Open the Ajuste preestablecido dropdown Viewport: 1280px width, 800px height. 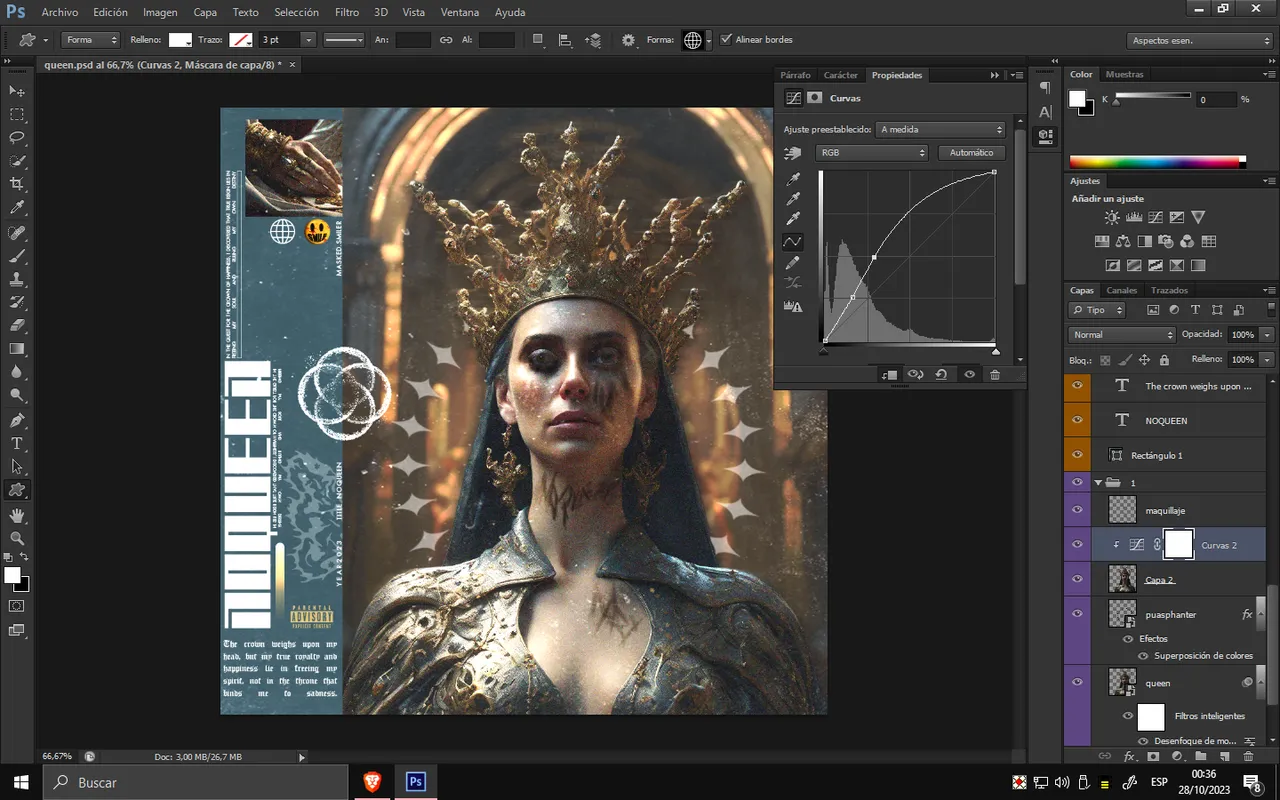940,129
